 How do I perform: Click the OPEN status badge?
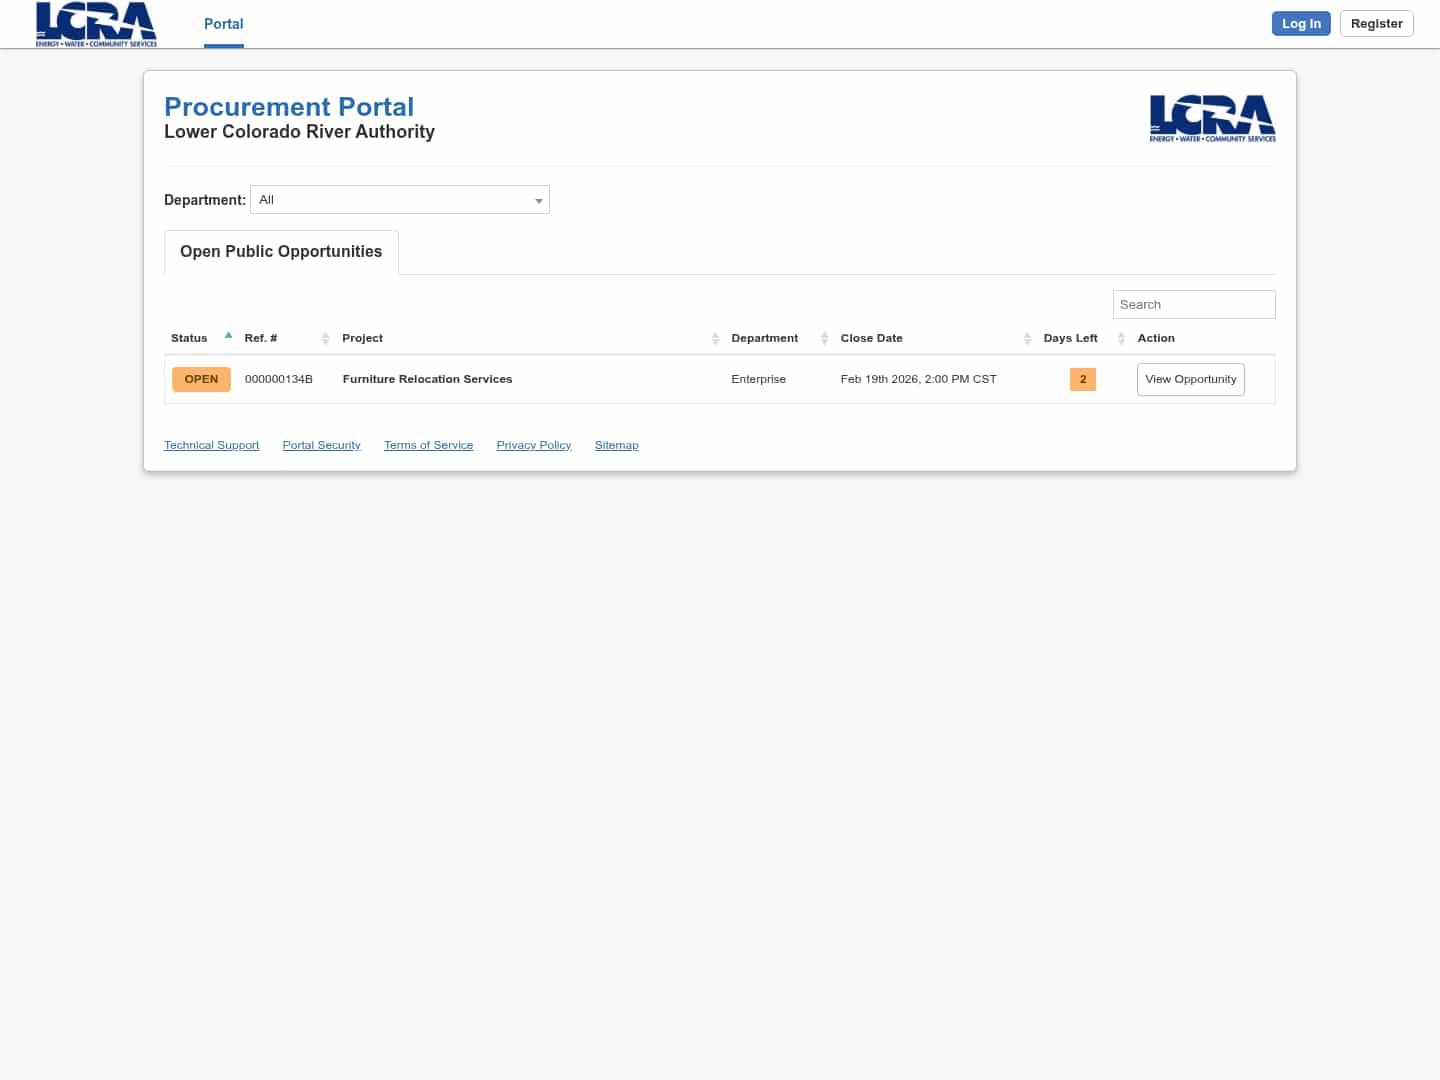(200, 379)
